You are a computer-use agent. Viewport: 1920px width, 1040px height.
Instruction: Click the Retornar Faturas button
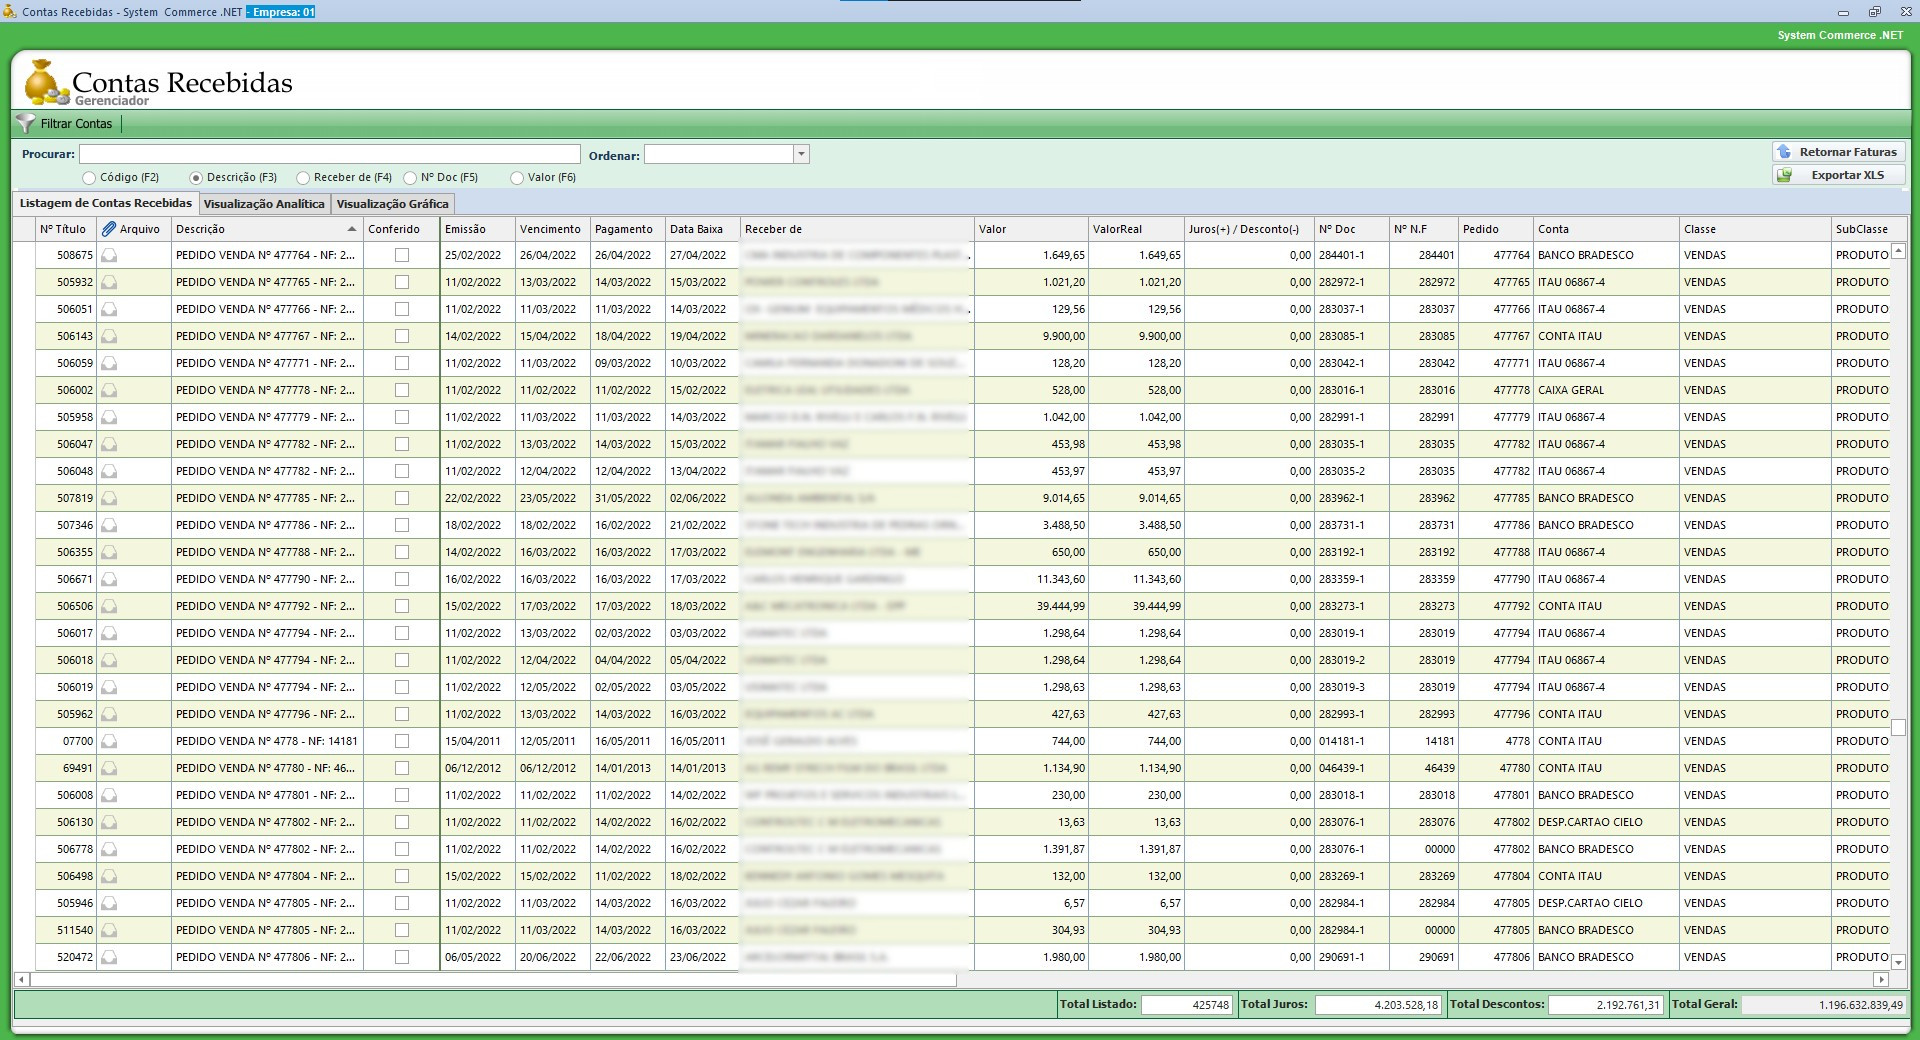tap(1838, 152)
